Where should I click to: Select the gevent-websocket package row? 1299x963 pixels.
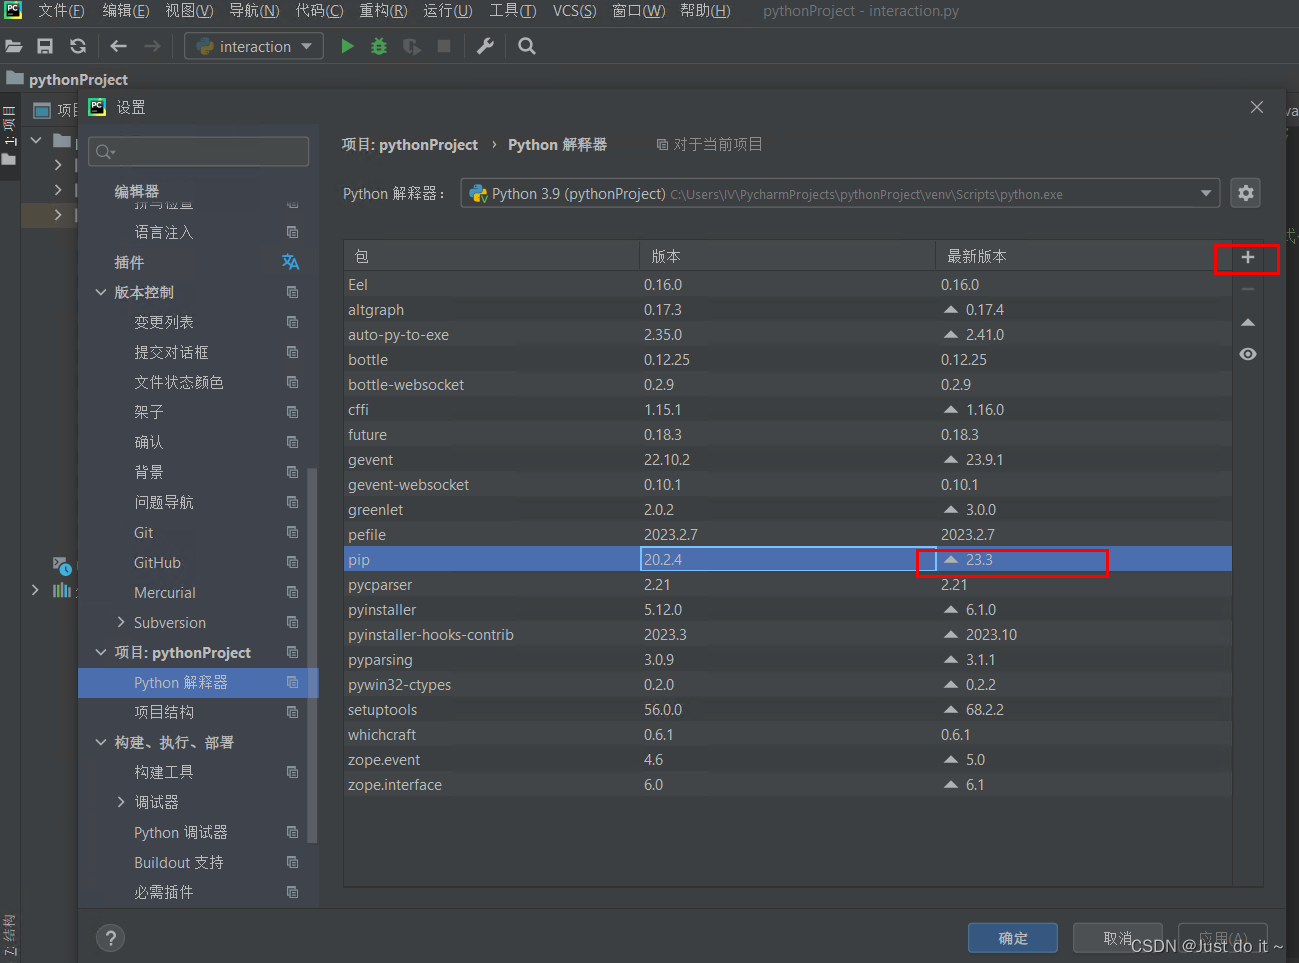click(788, 485)
